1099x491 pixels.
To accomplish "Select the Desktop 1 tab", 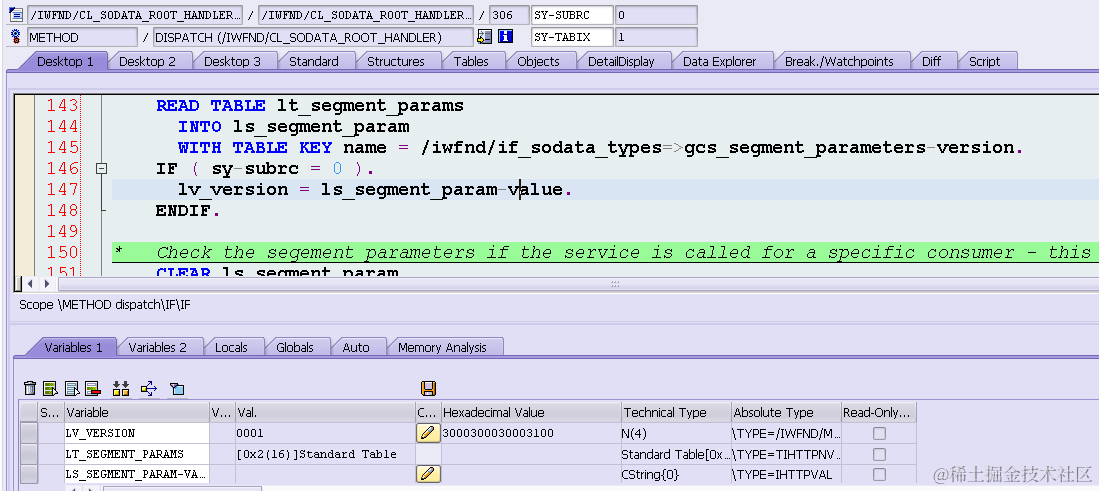I will point(64,61).
